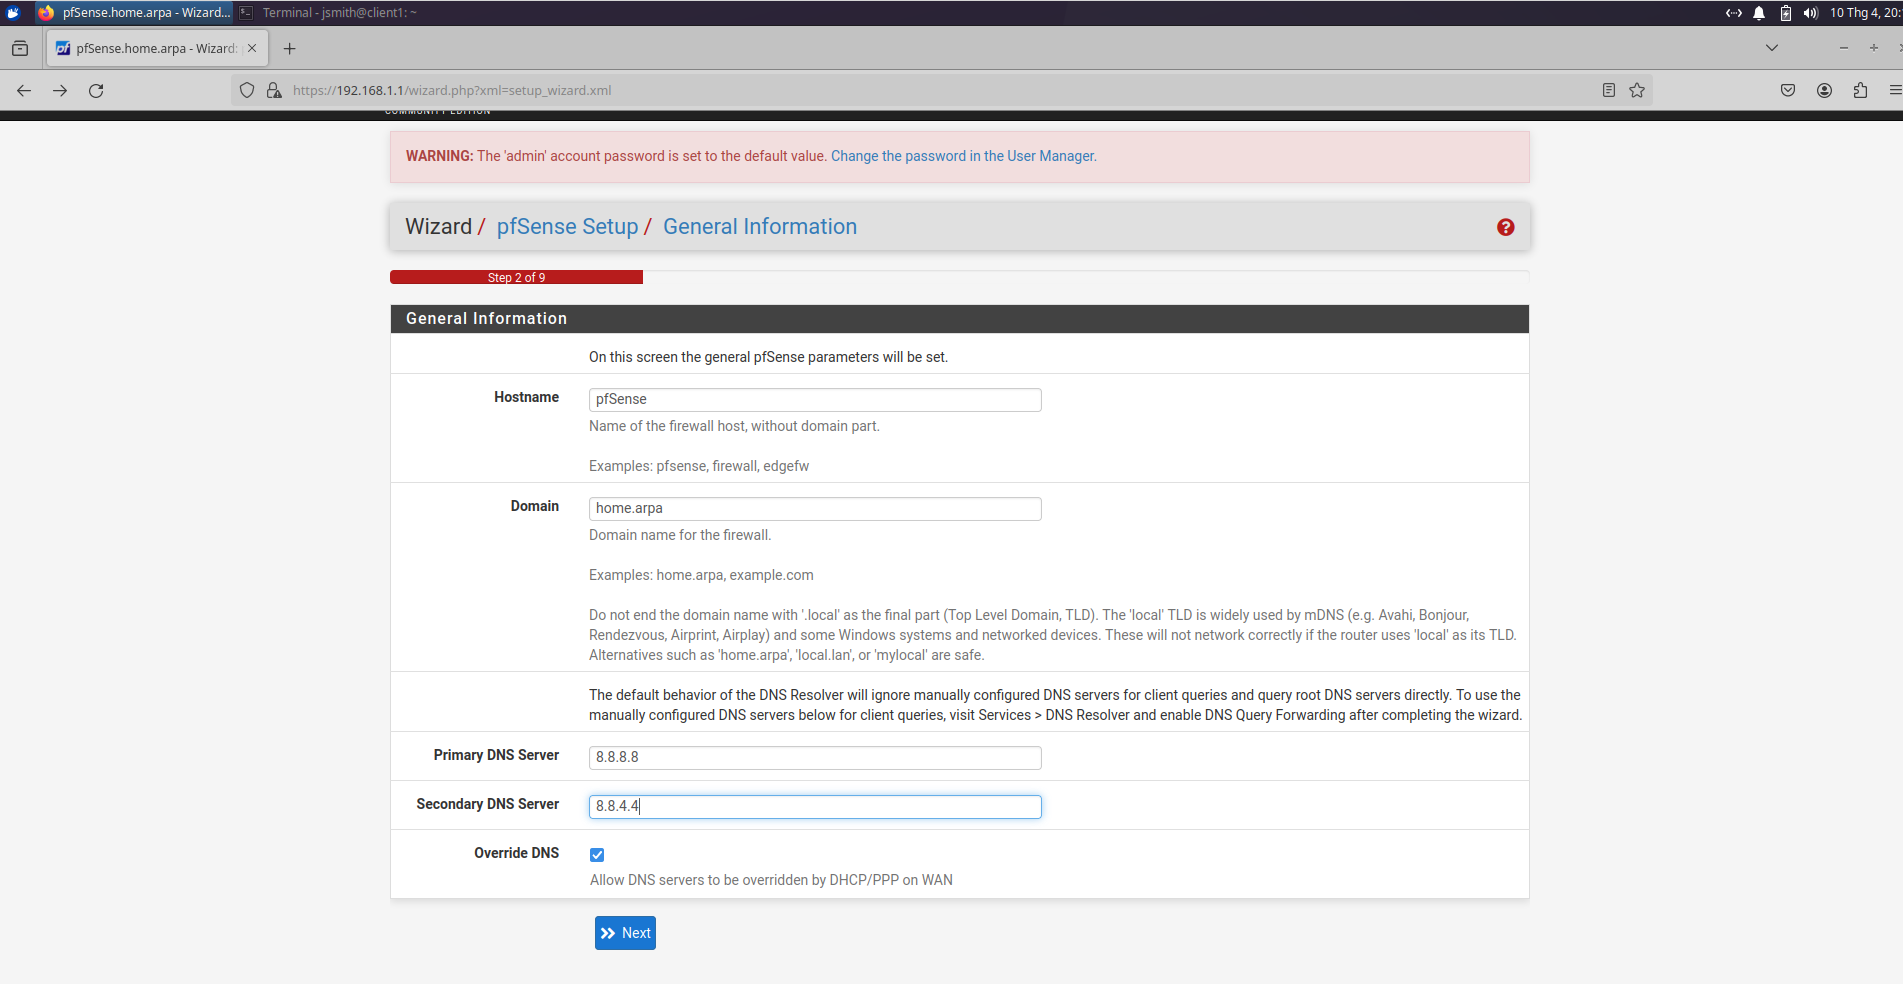The image size is (1903, 984).
Task: Reload the pfSense wizard page
Action: pos(96,90)
